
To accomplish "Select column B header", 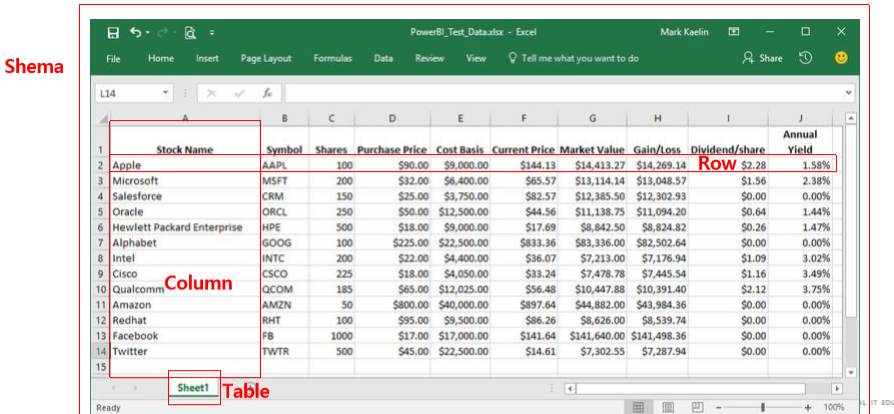I will (x=285, y=119).
